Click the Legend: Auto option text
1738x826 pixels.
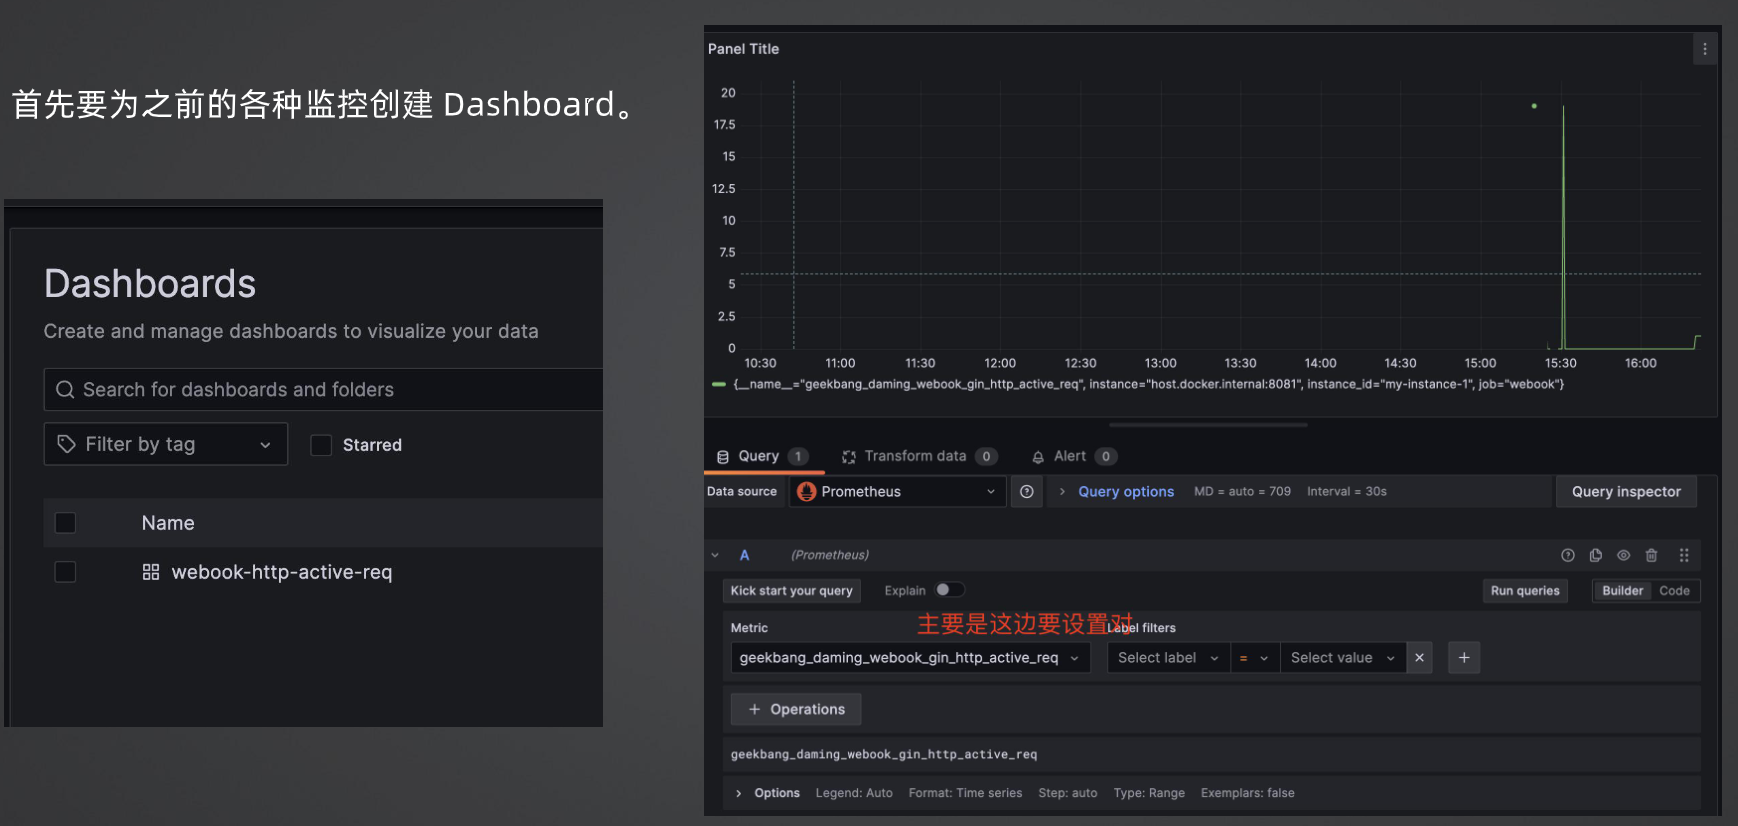point(854,793)
